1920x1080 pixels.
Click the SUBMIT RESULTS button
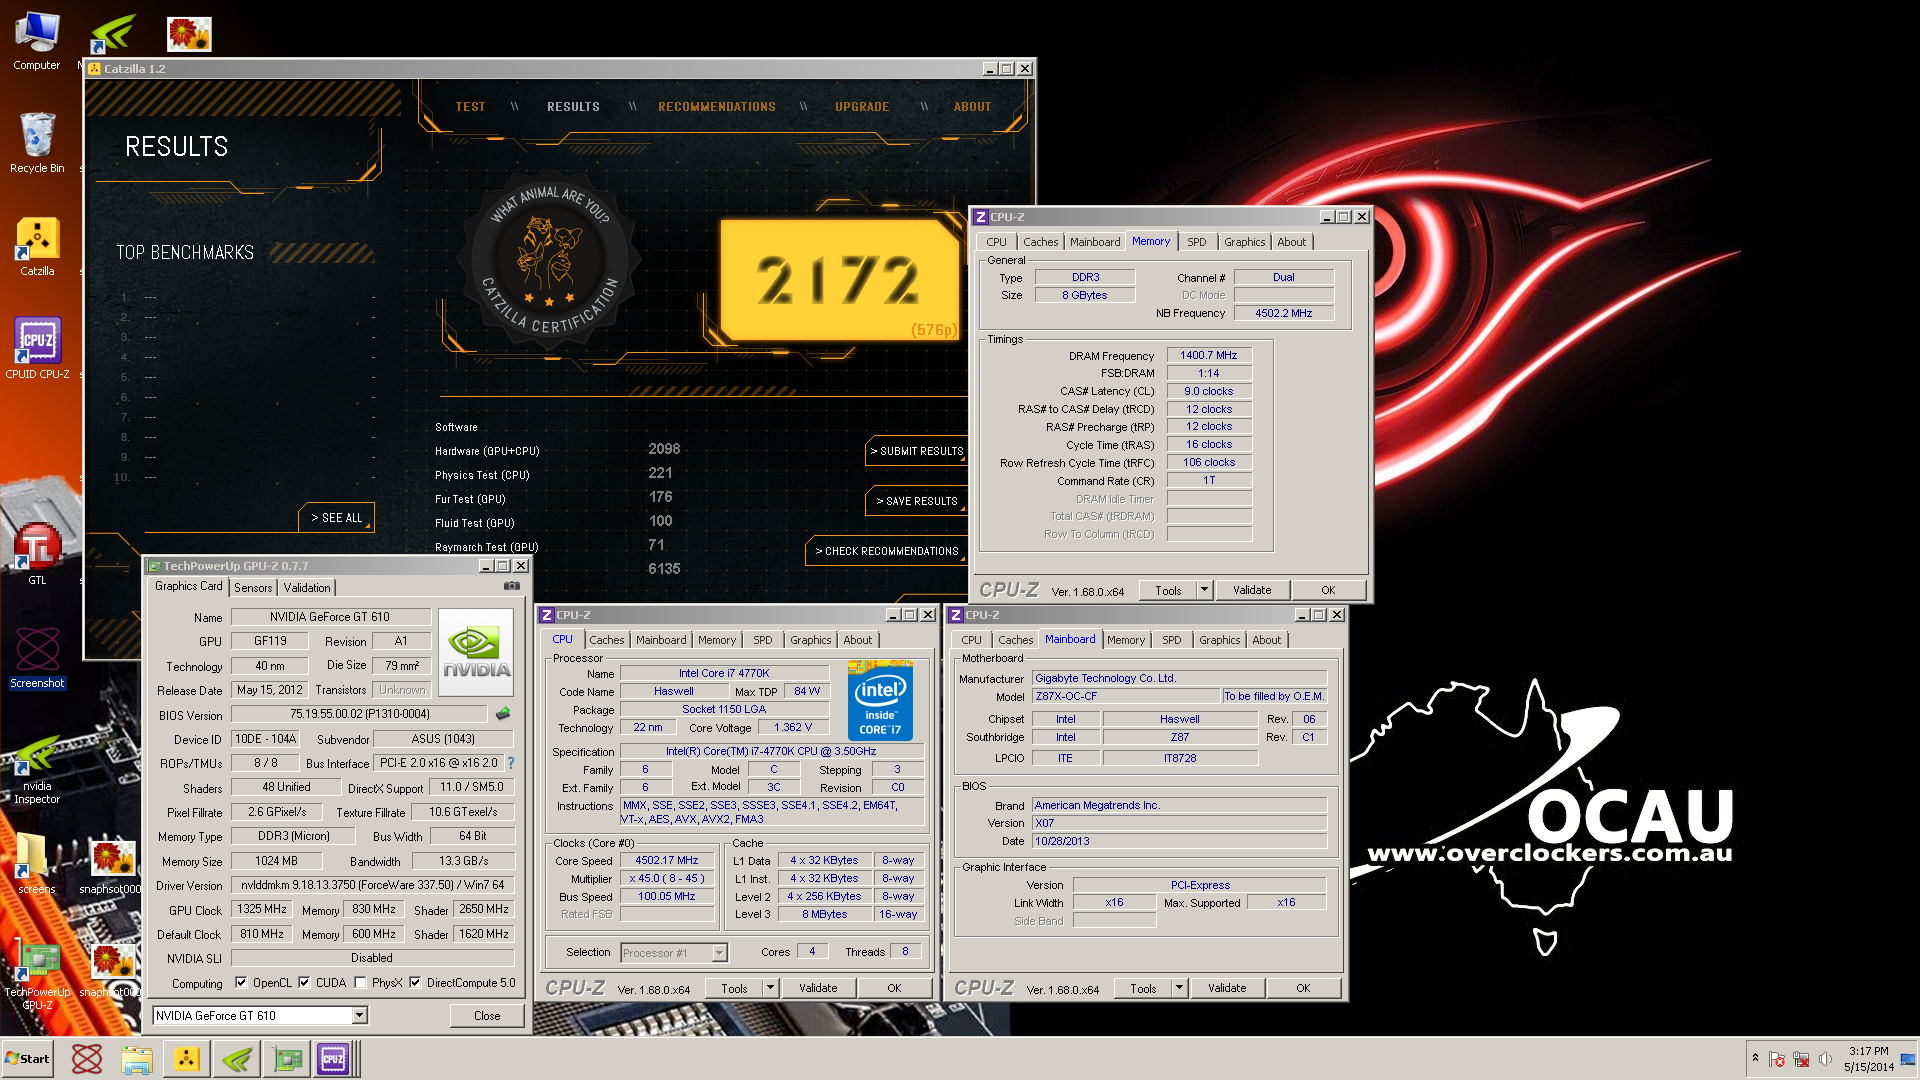click(x=916, y=452)
